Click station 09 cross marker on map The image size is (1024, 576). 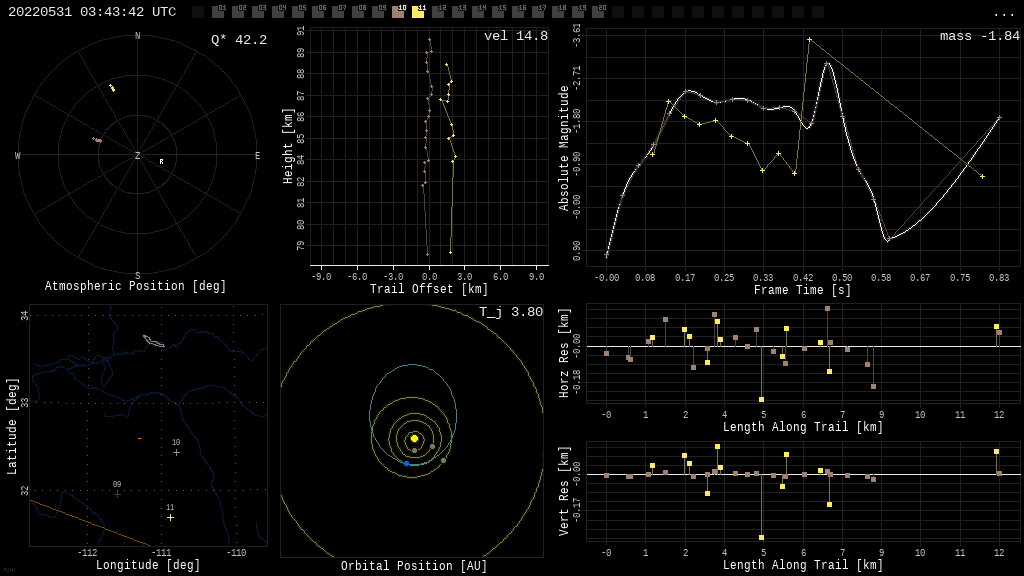[117, 493]
